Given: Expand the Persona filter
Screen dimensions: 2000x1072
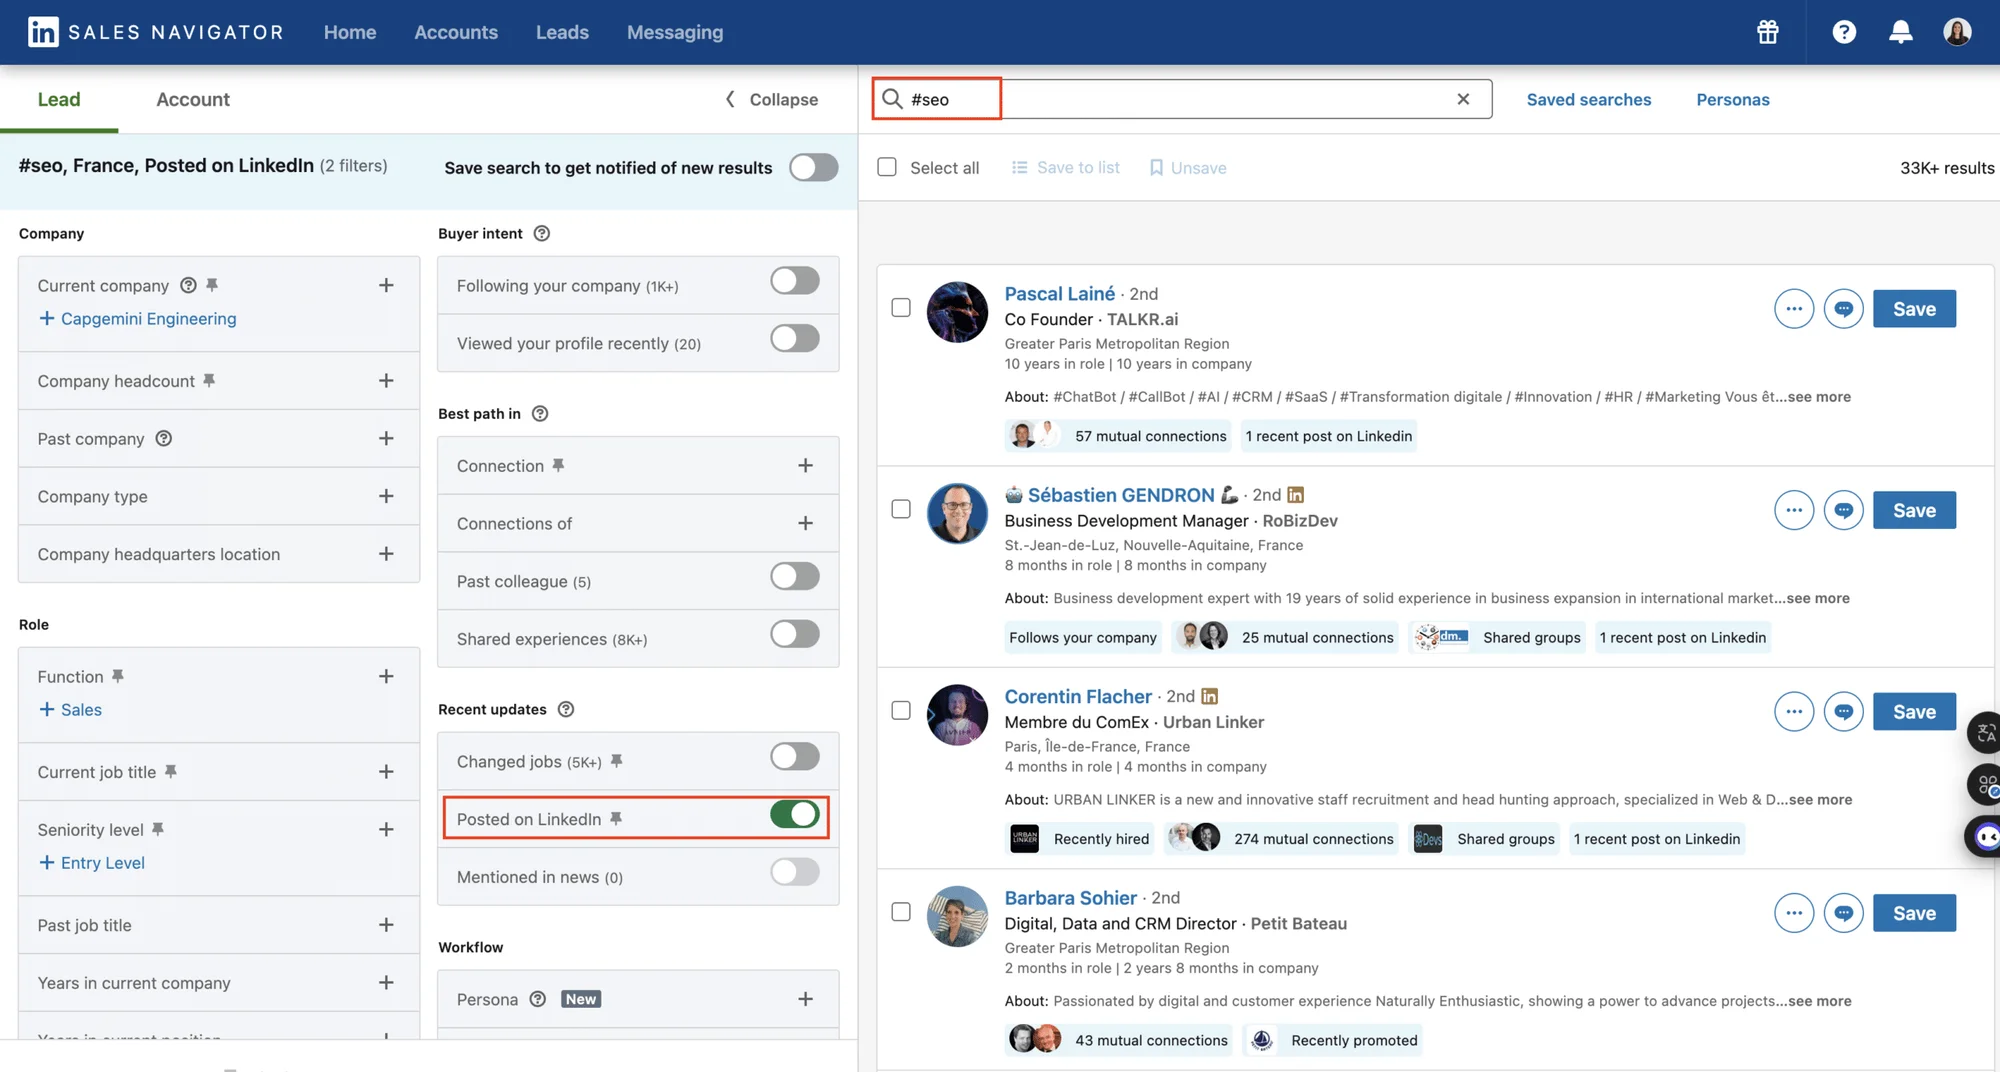Looking at the screenshot, I should tap(805, 999).
